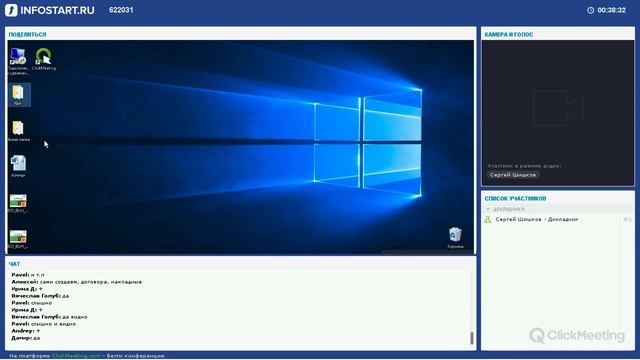Open the Recycle Bin (Корзина) icon

coord(455,238)
